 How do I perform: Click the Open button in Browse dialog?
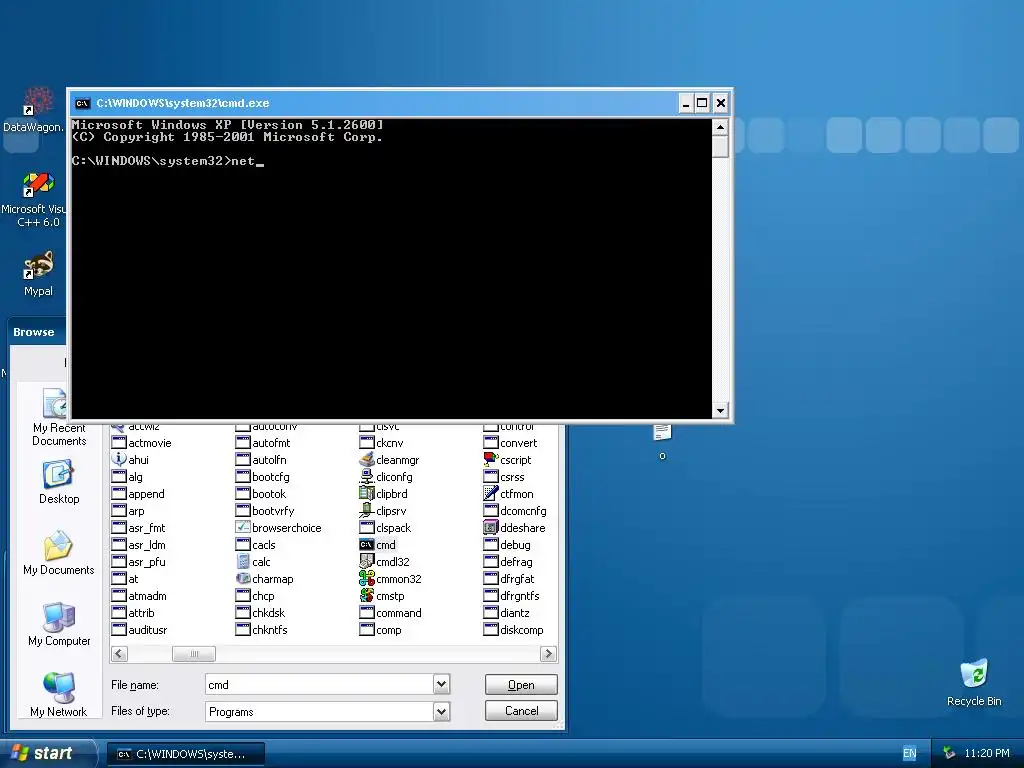tap(521, 684)
